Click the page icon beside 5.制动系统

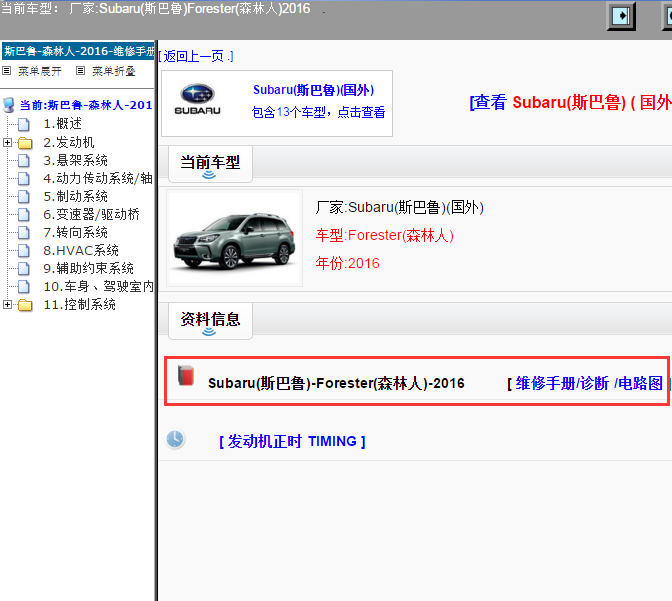(x=24, y=197)
